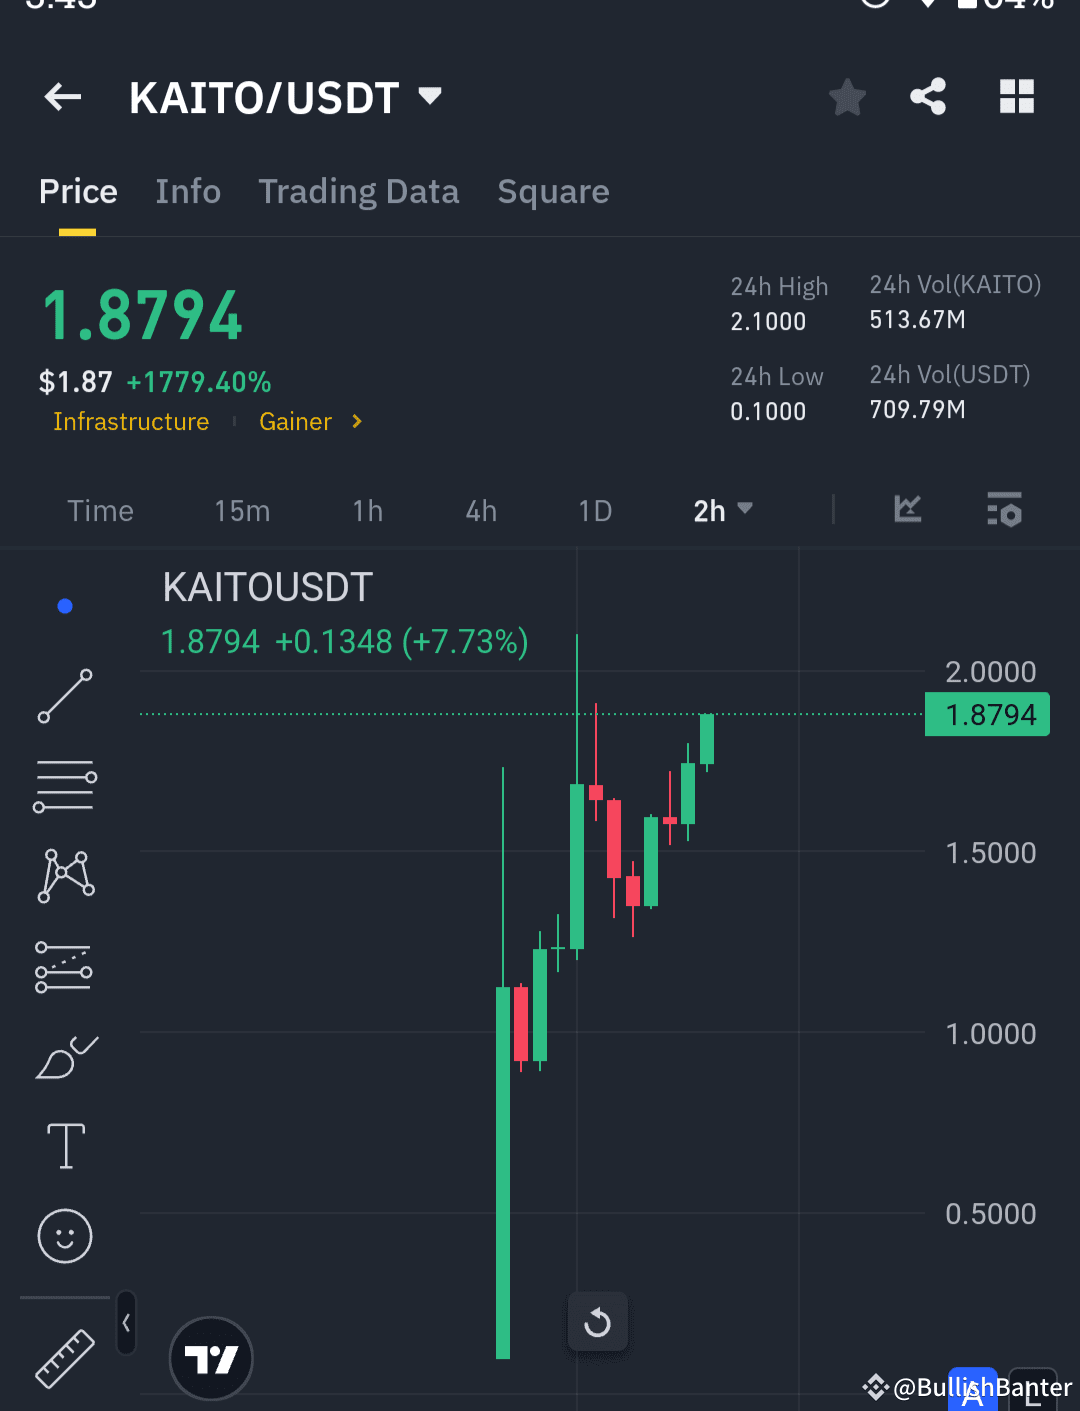Open the Gainer category link
The width and height of the screenshot is (1080, 1411).
296,421
